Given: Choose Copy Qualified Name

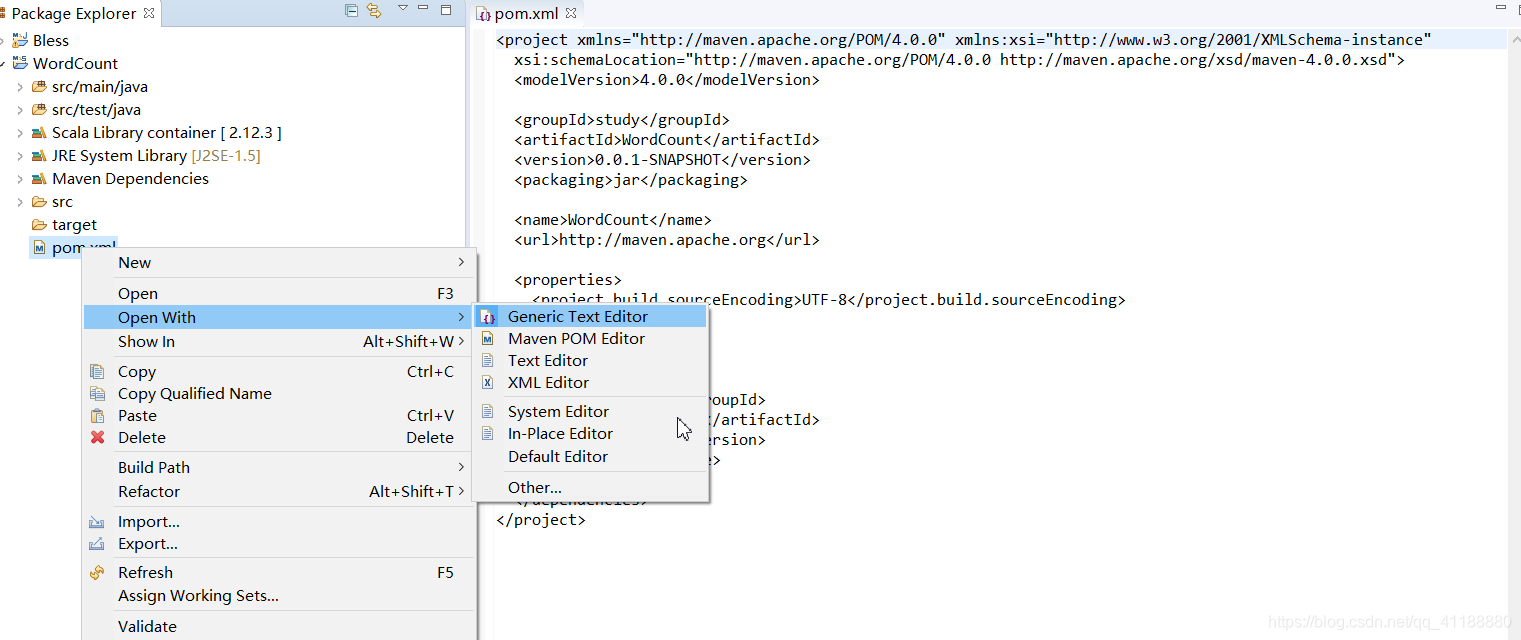Looking at the screenshot, I should [x=279, y=393].
